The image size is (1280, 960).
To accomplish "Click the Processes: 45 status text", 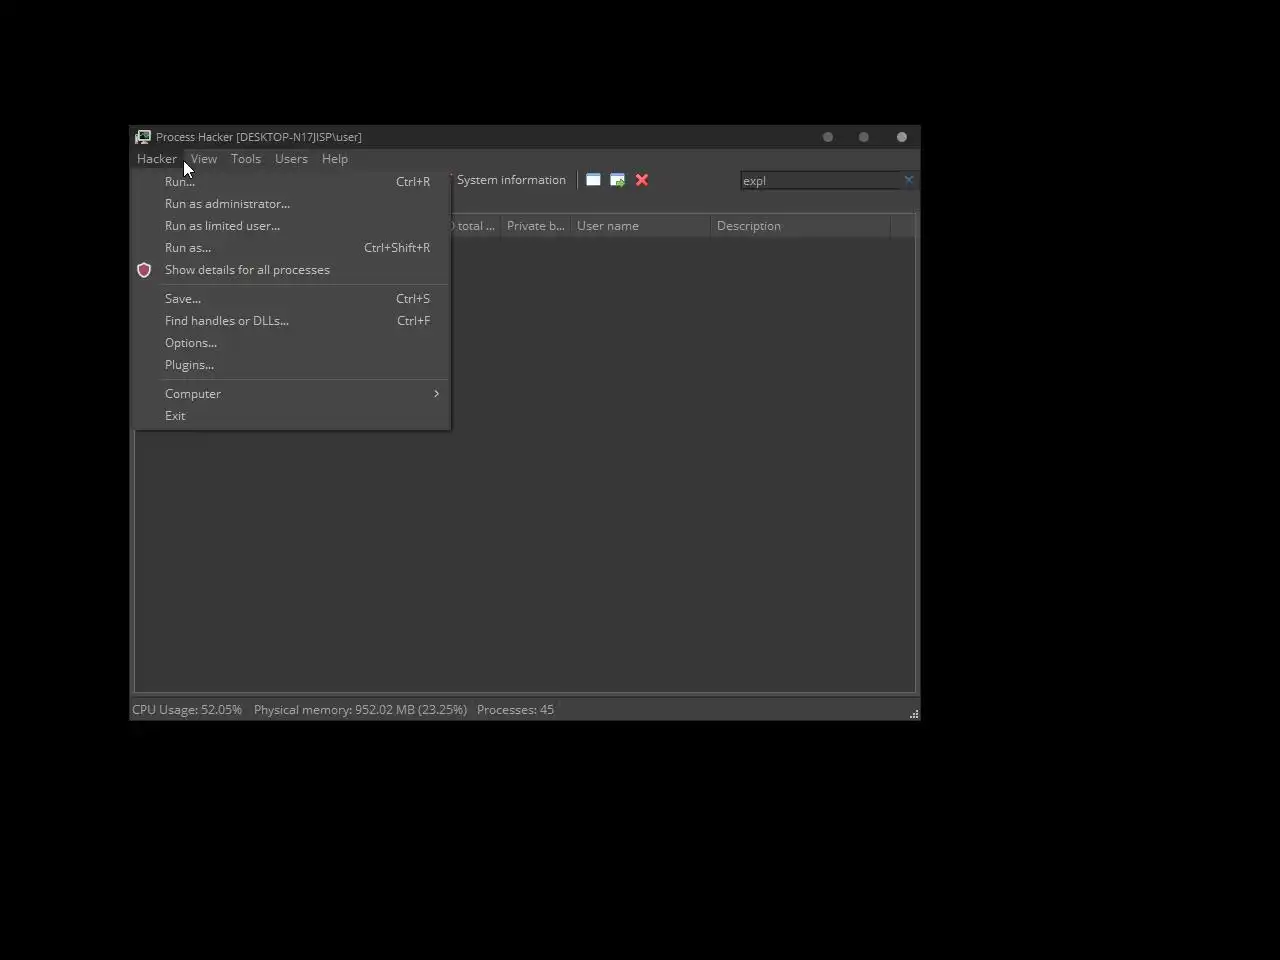I will click(x=515, y=710).
